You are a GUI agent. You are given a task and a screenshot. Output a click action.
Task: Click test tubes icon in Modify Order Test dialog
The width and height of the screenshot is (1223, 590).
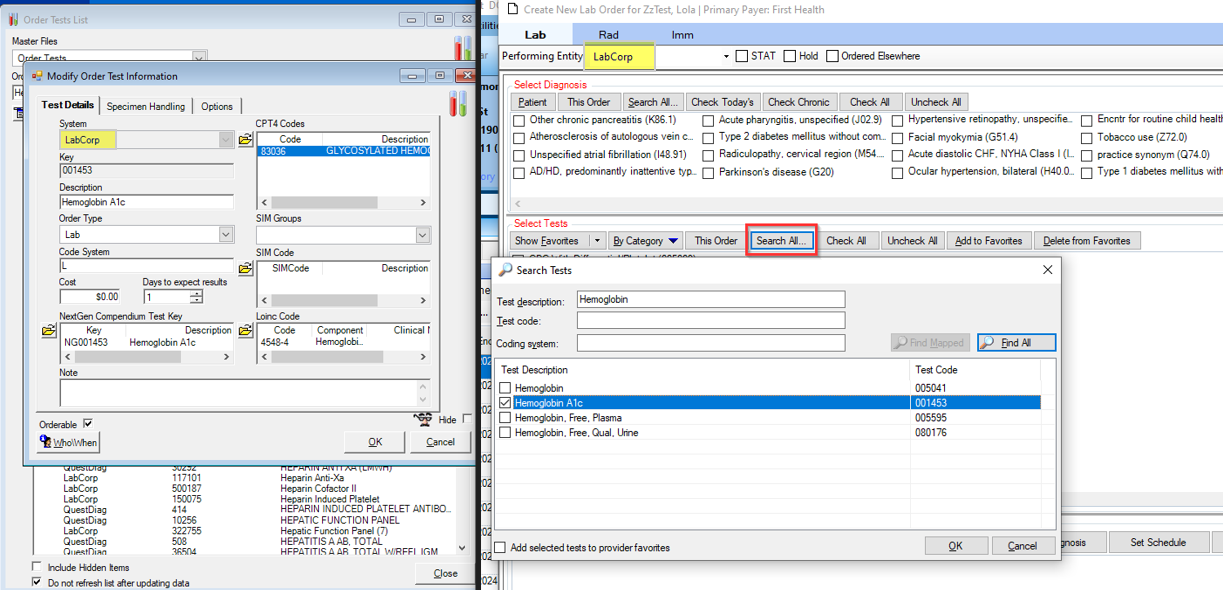pos(458,103)
